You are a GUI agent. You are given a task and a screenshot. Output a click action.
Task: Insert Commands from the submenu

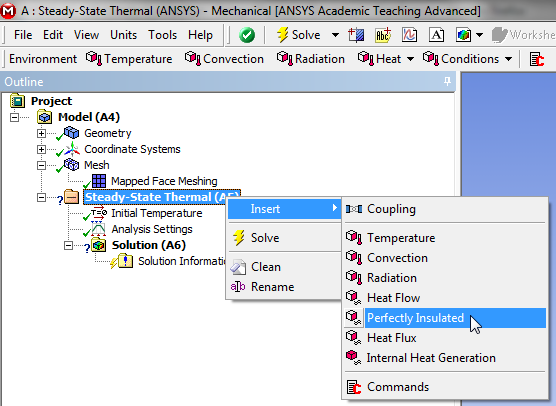(x=445, y=387)
